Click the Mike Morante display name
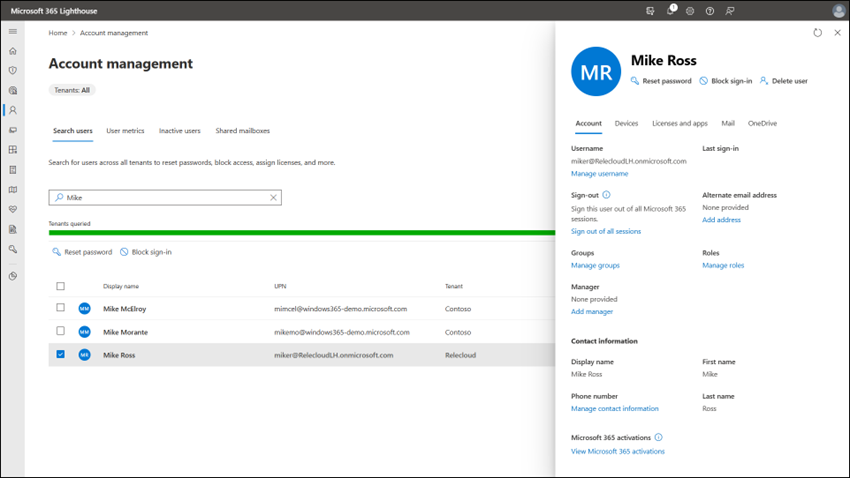 click(x=125, y=332)
